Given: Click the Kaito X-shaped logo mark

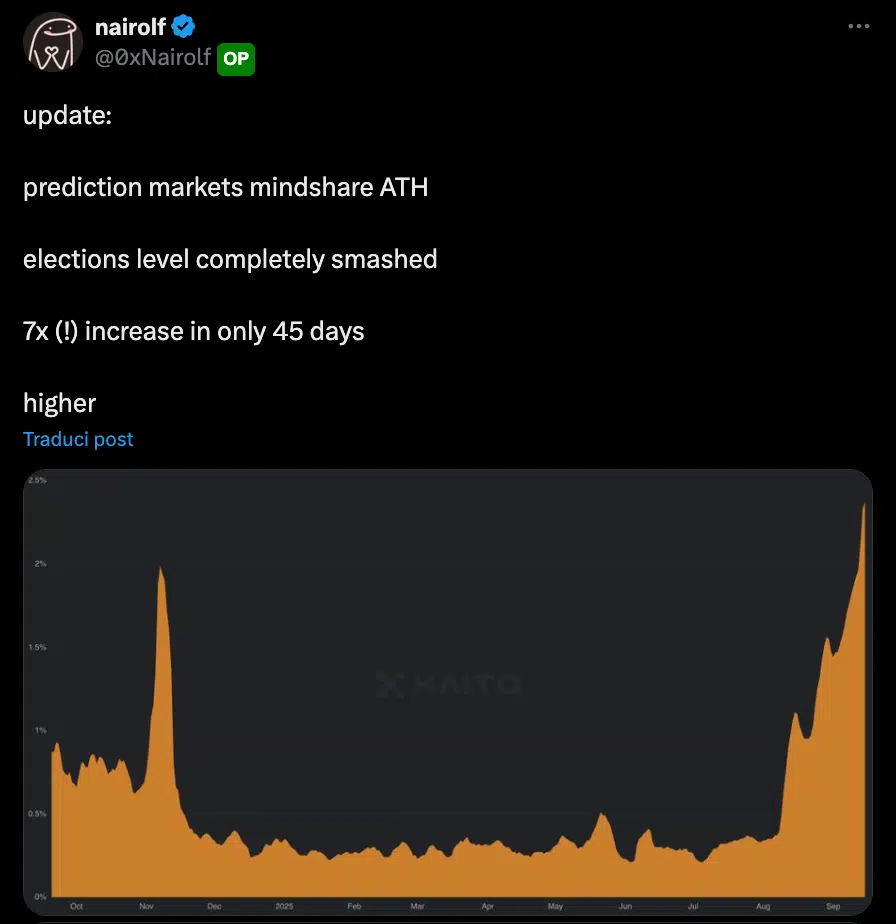Looking at the screenshot, I should (388, 684).
